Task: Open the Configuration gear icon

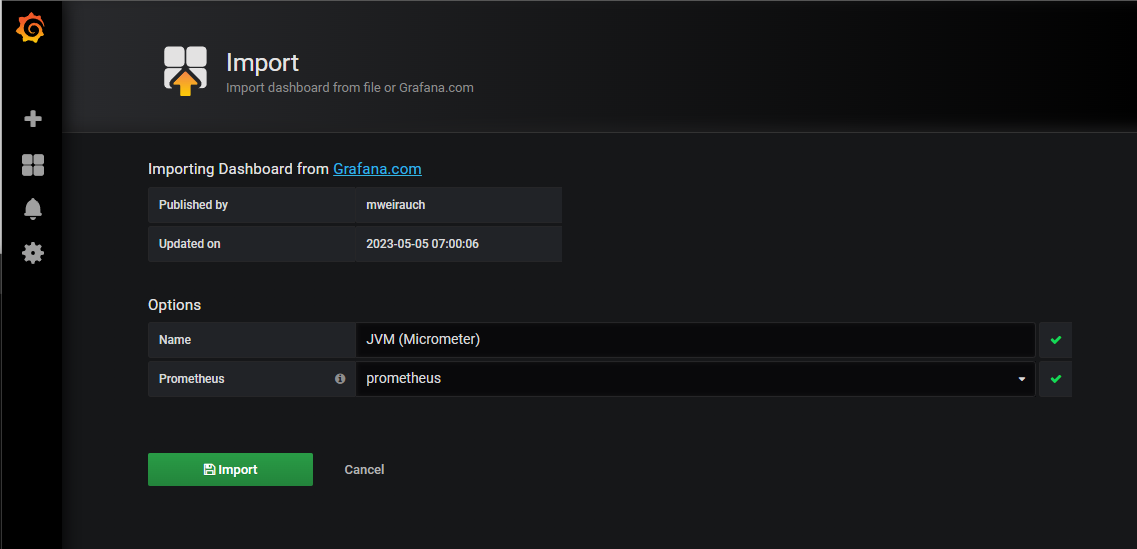Action: point(33,253)
